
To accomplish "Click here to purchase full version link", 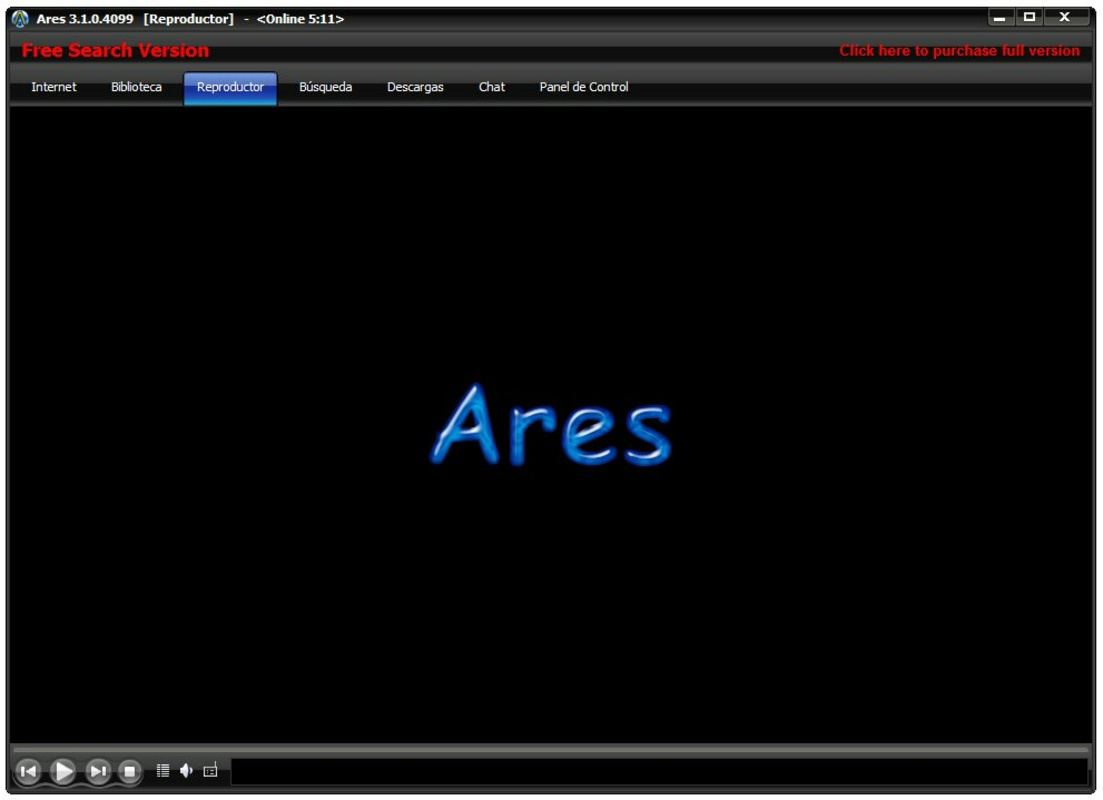I will 959,51.
